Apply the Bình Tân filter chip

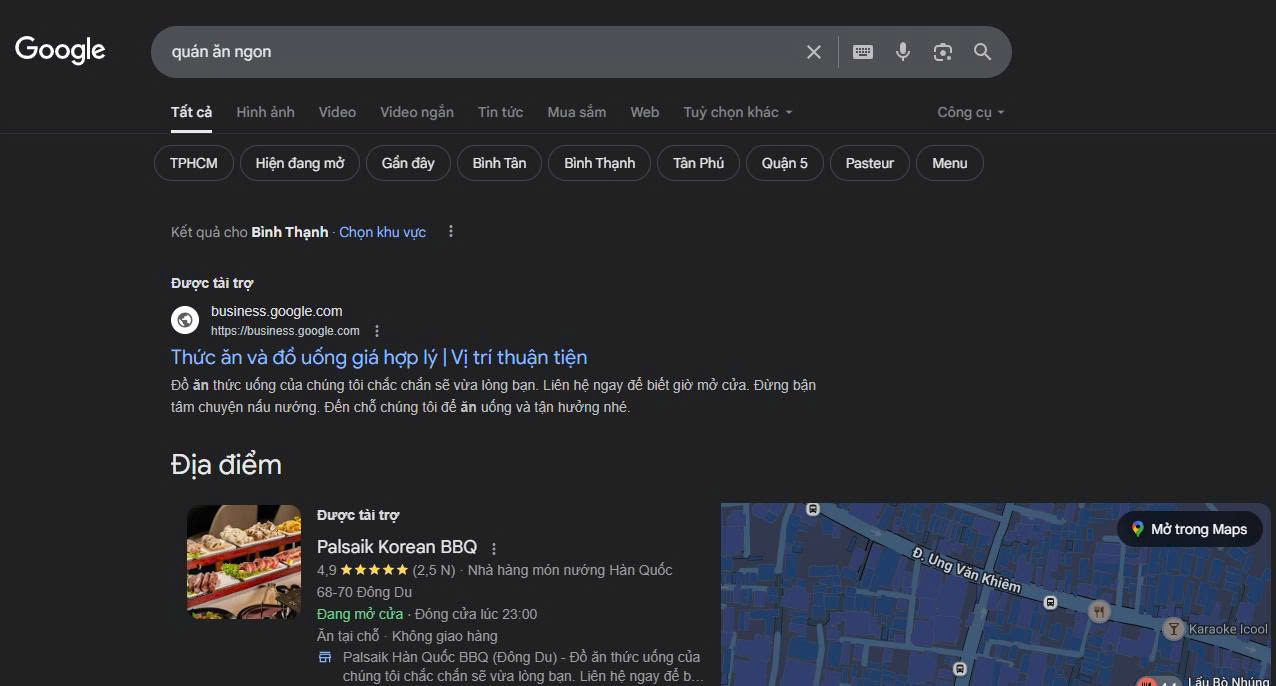coord(499,163)
